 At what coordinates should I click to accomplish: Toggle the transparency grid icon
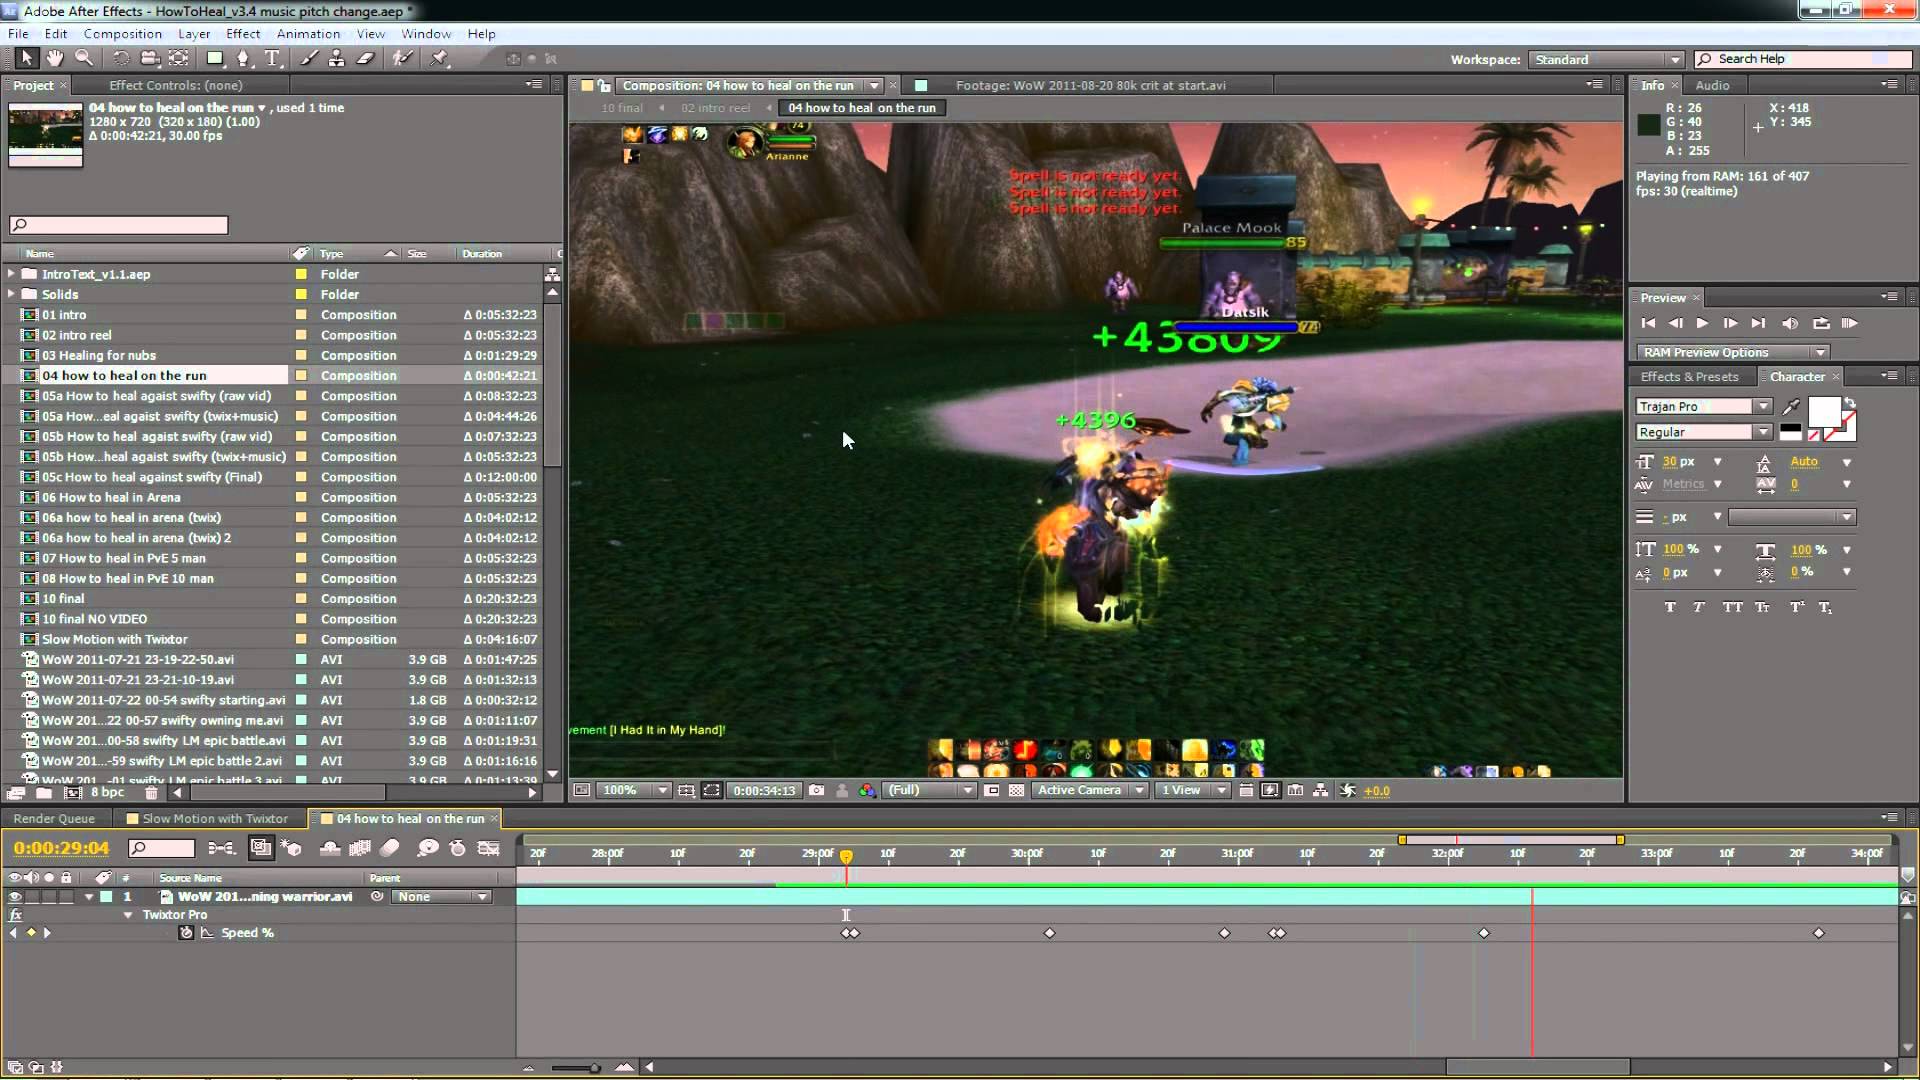1017,790
